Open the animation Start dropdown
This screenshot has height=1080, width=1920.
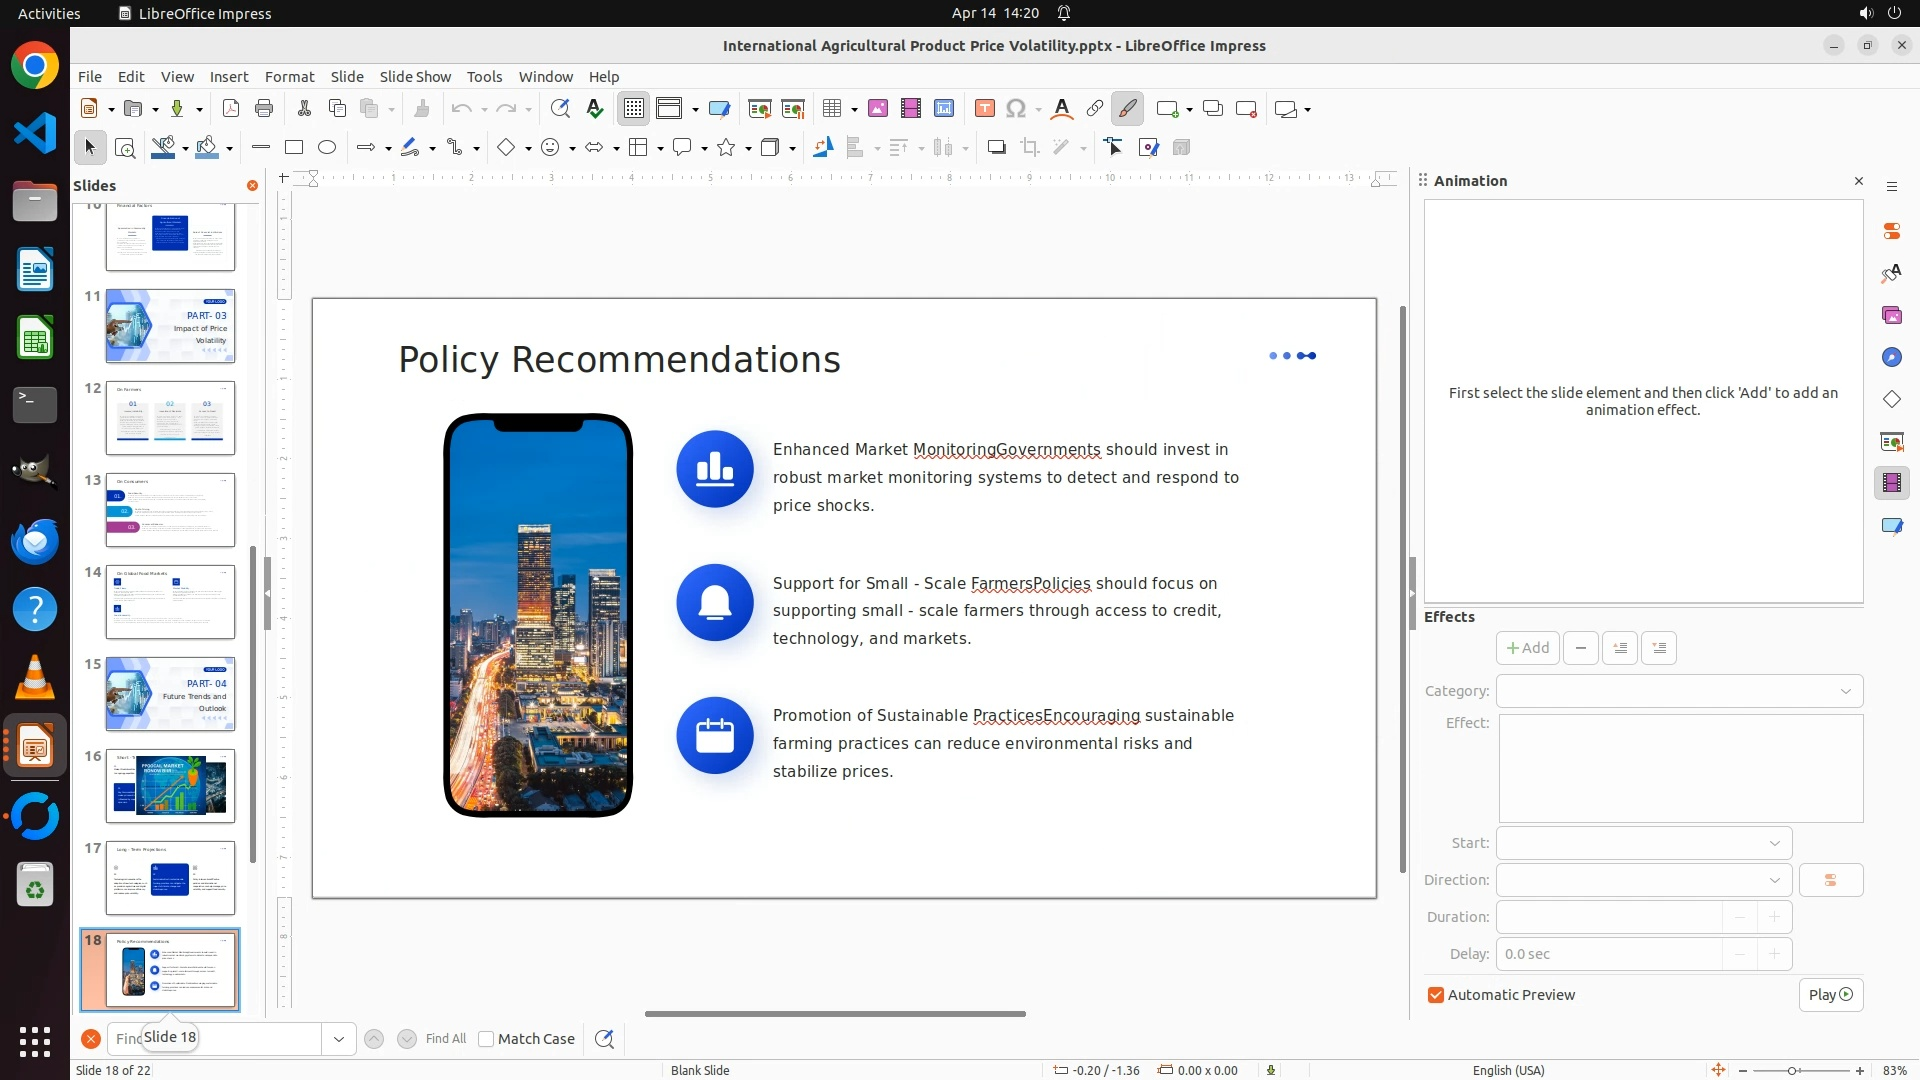(x=1643, y=843)
